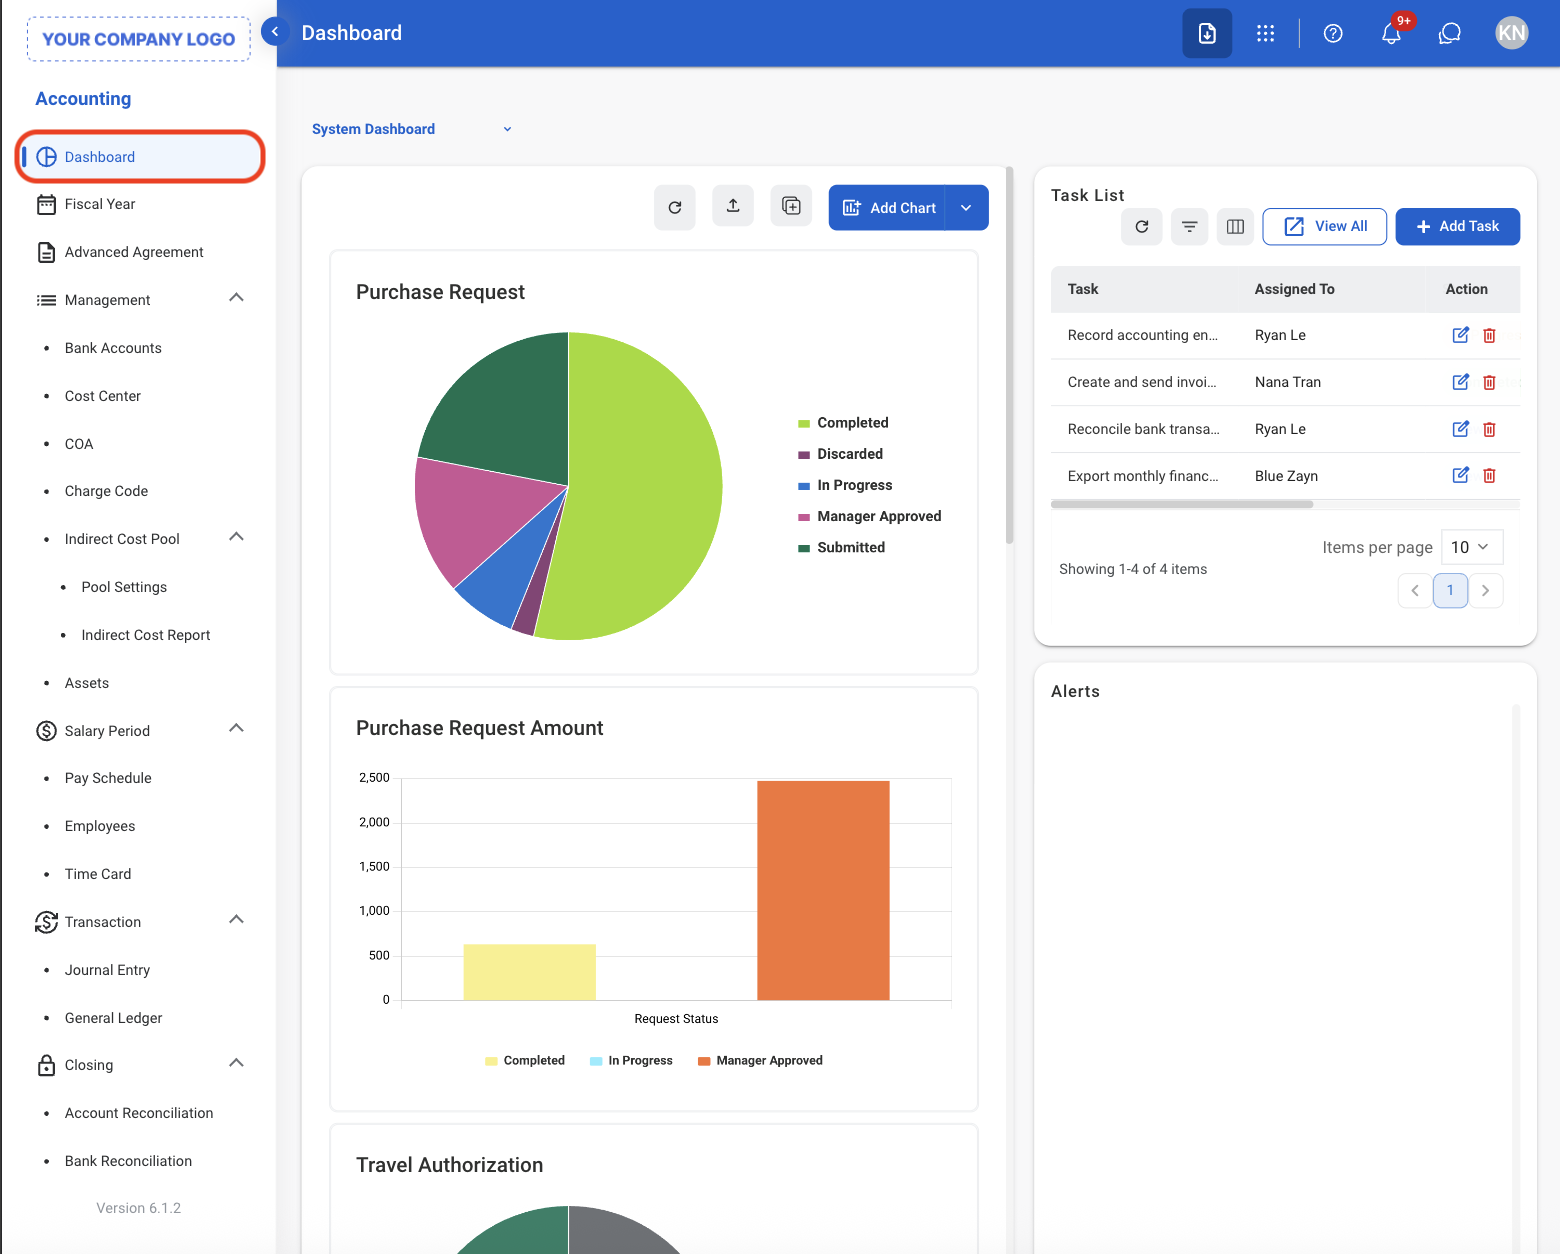1560x1254 pixels.
Task: Delete the Reconcile bank transaction task
Action: tap(1489, 429)
